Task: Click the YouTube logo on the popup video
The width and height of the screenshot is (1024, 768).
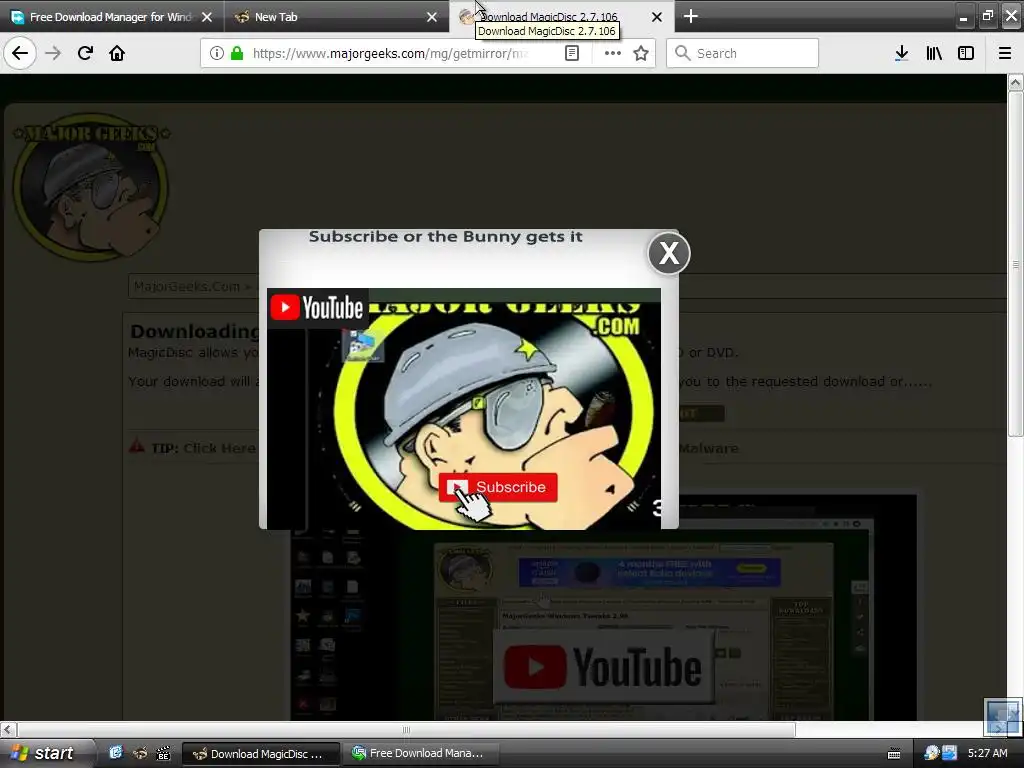Action: click(x=317, y=308)
